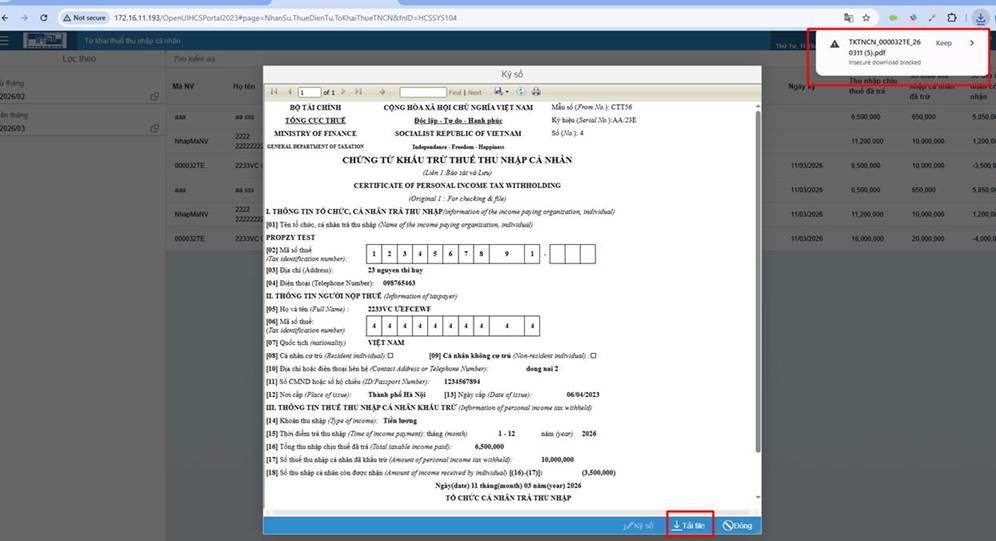This screenshot has height=541, width=996.
Task: Bookmark this page with star icon
Action: pos(866,18)
